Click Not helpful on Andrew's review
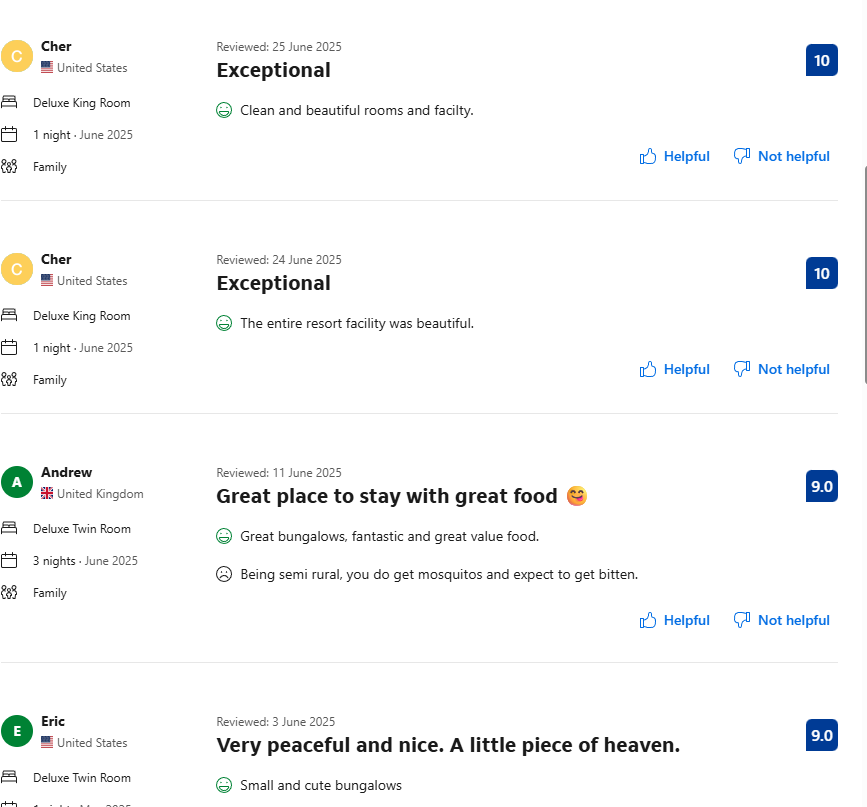Screen dimensions: 867x807 coord(782,620)
